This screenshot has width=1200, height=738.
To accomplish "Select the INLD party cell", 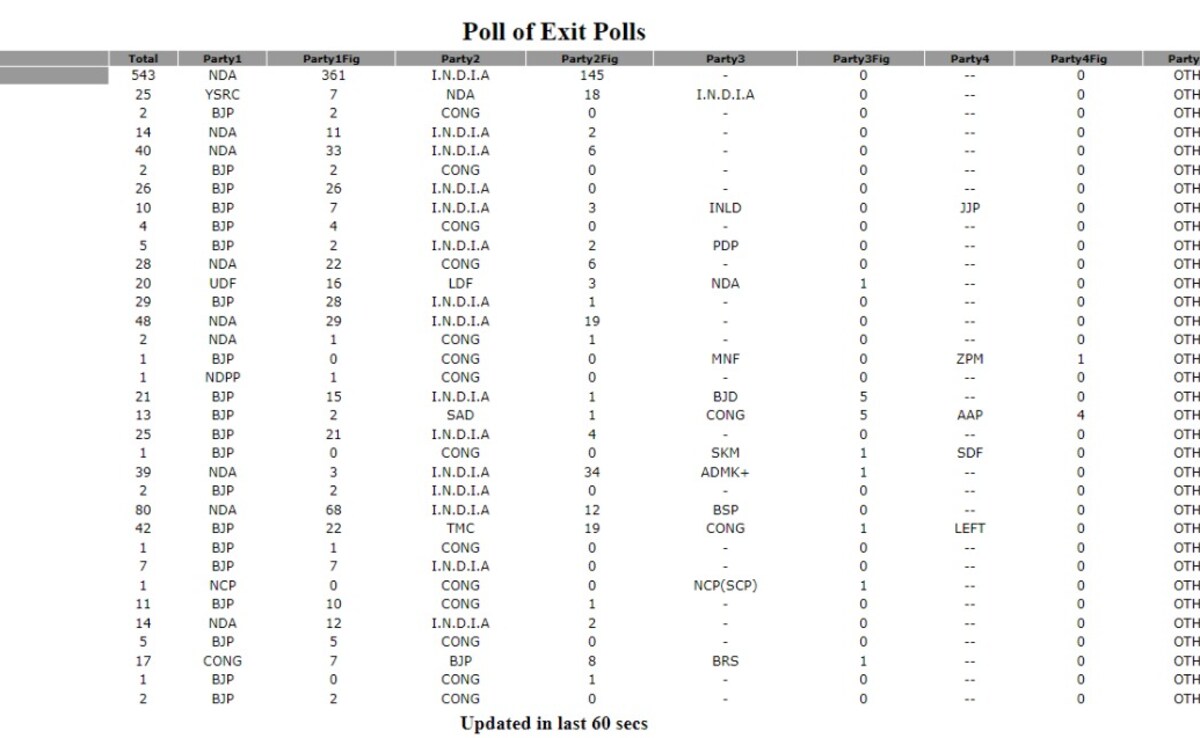I will pos(725,208).
